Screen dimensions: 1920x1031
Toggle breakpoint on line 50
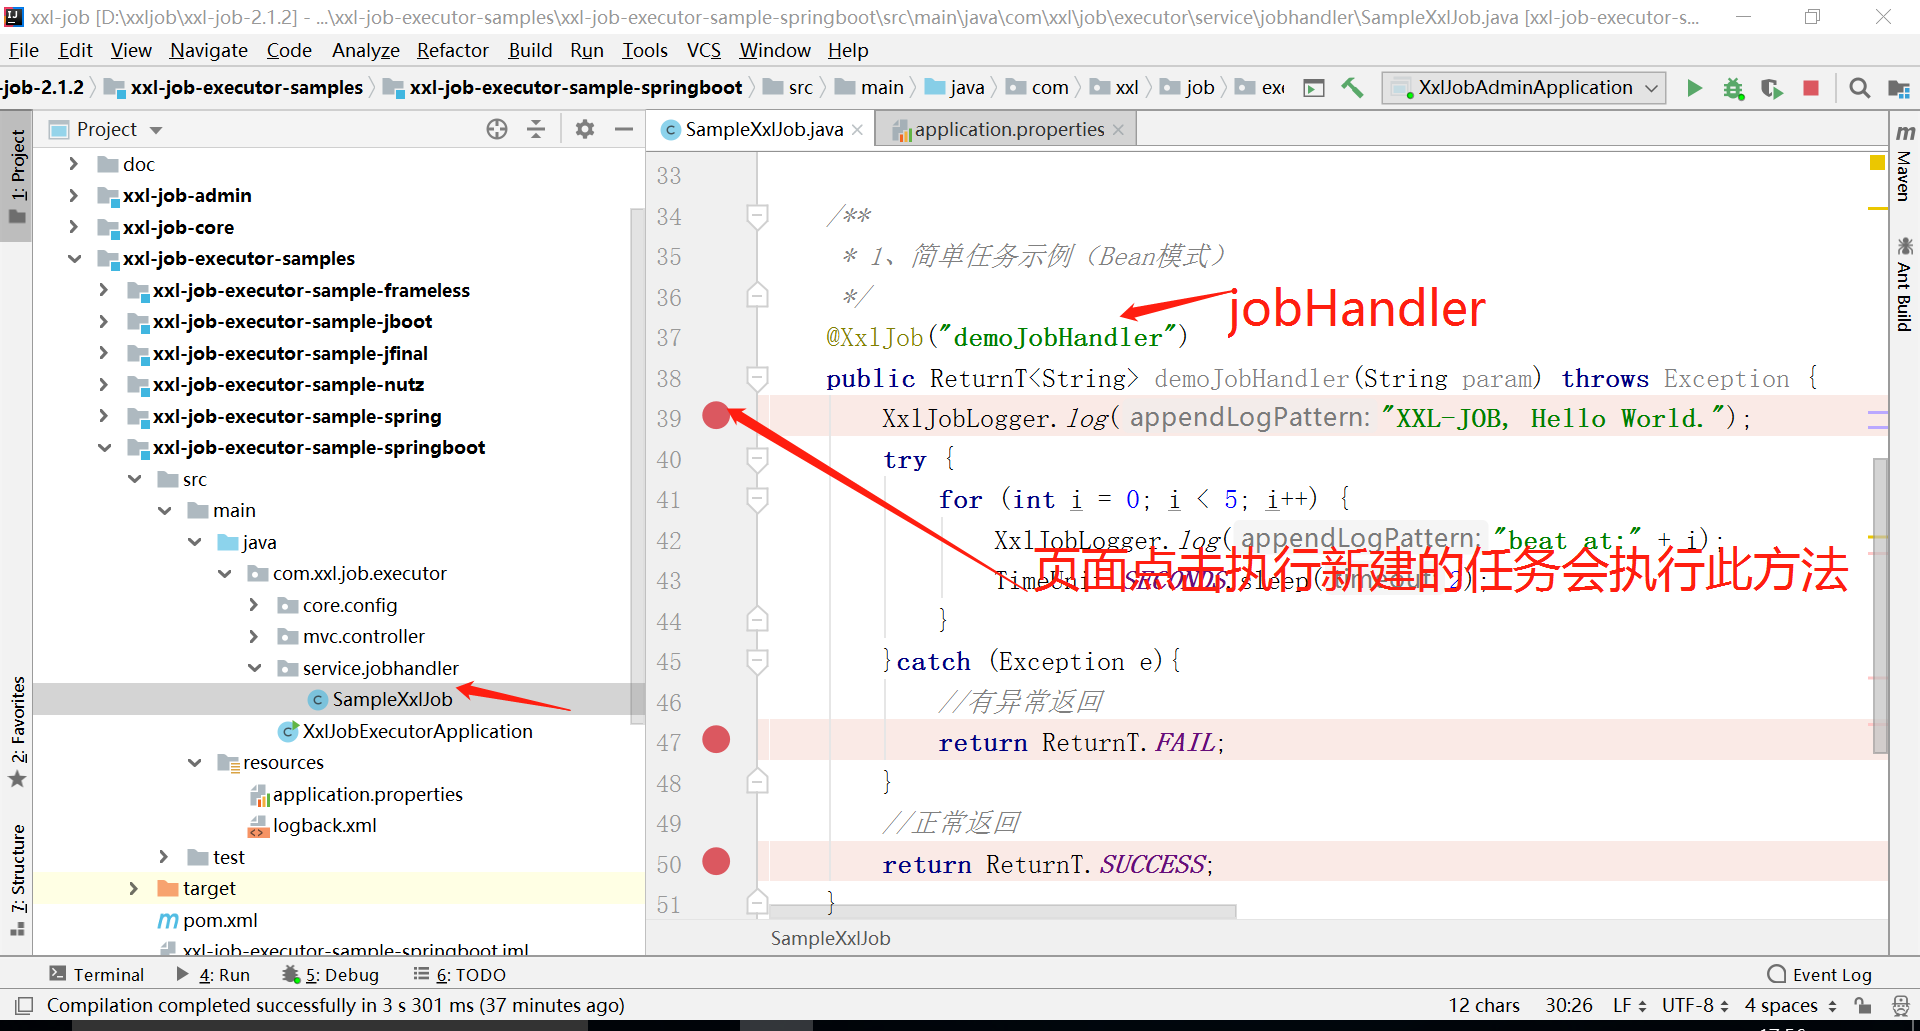point(716,861)
